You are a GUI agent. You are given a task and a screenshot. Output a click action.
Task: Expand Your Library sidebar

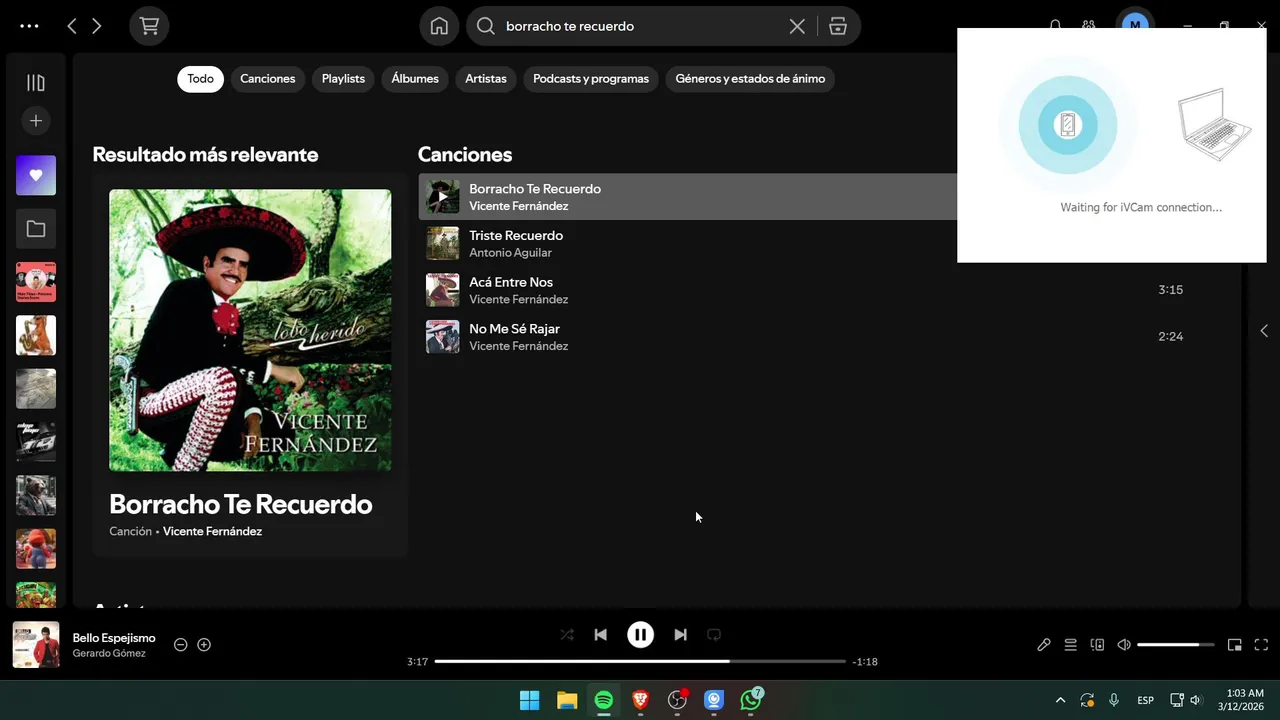(x=36, y=83)
